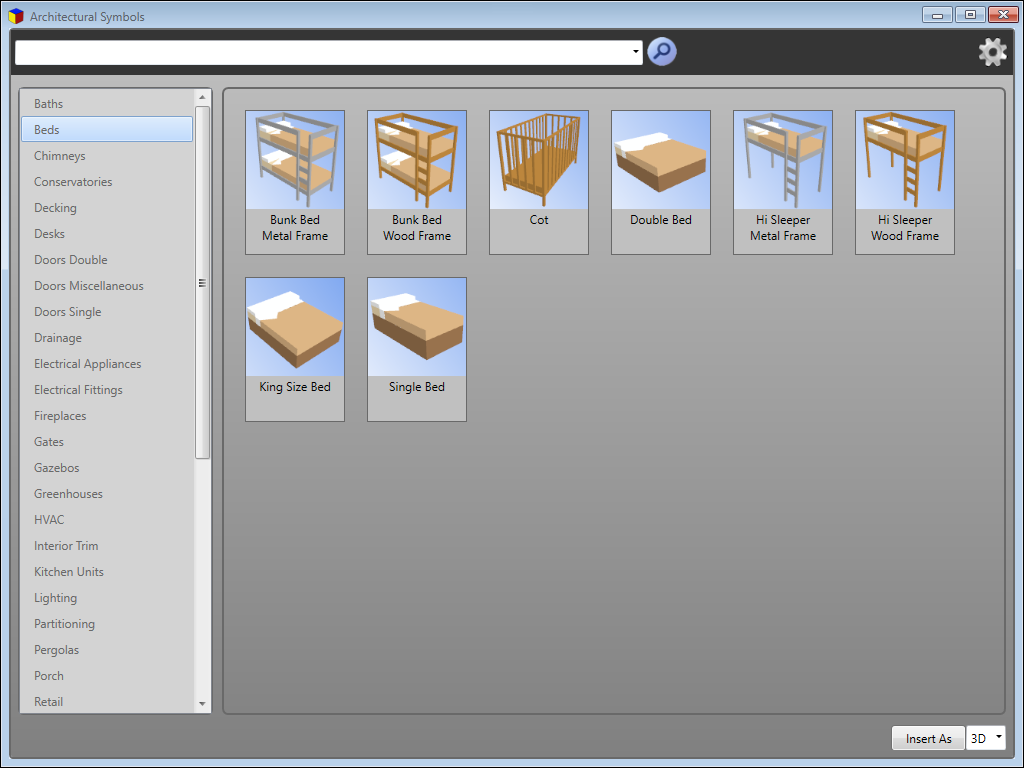
Task: Open the search box dropdown list
Action: (634, 51)
